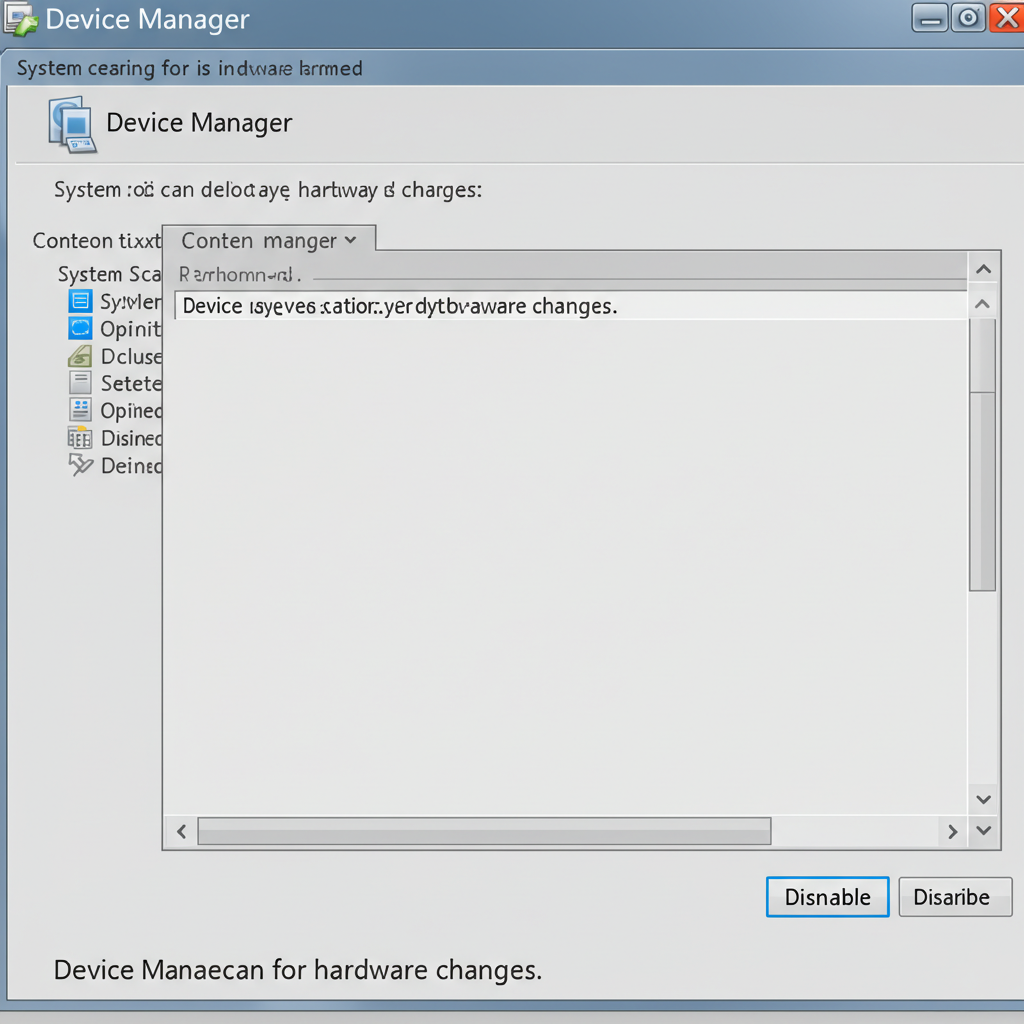Viewport: 1024px width, 1024px height.
Task: Click the Disnable button
Action: pos(827,897)
